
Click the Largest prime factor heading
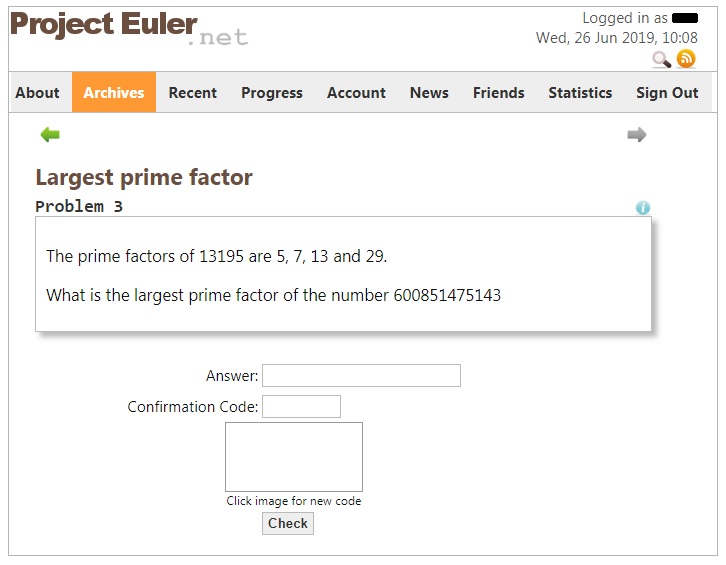click(x=144, y=177)
